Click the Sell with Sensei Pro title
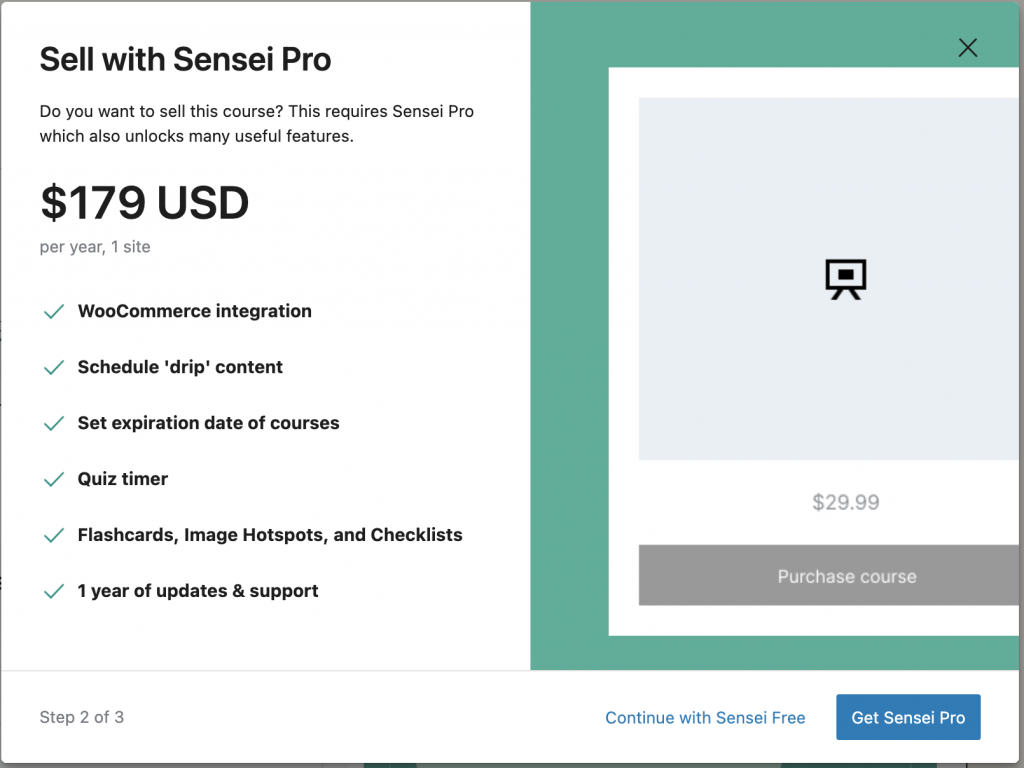This screenshot has height=768, width=1024. (185, 60)
